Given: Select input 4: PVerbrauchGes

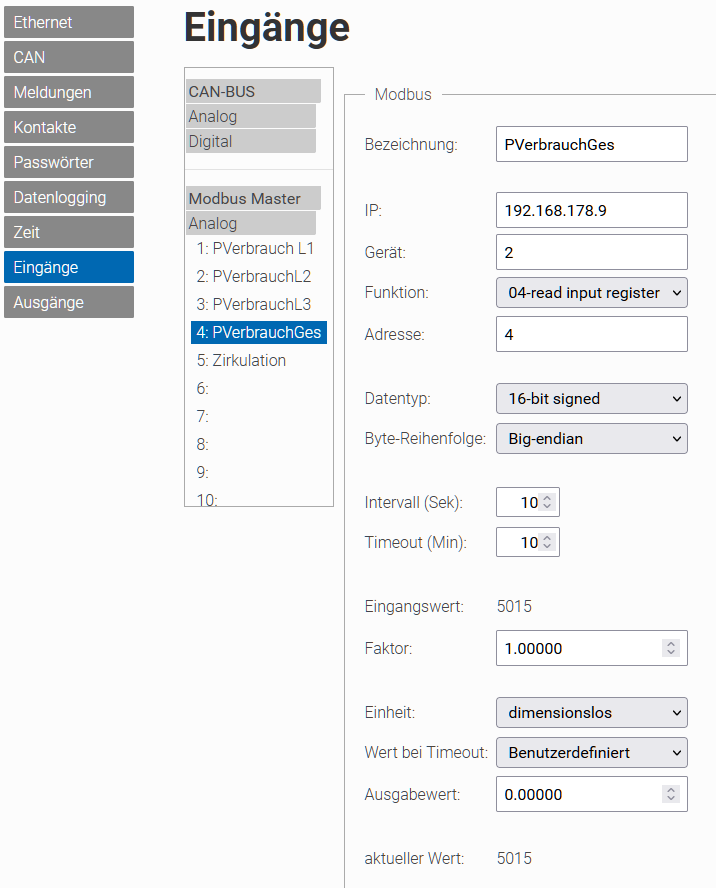Looking at the screenshot, I should [x=259, y=332].
